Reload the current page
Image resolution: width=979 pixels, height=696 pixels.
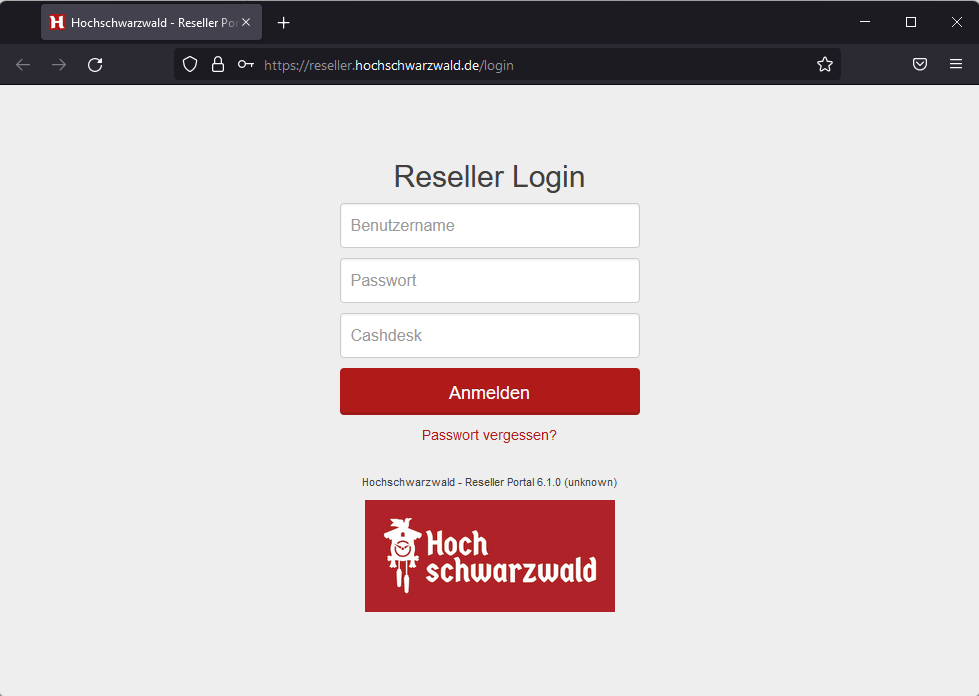[x=95, y=65]
